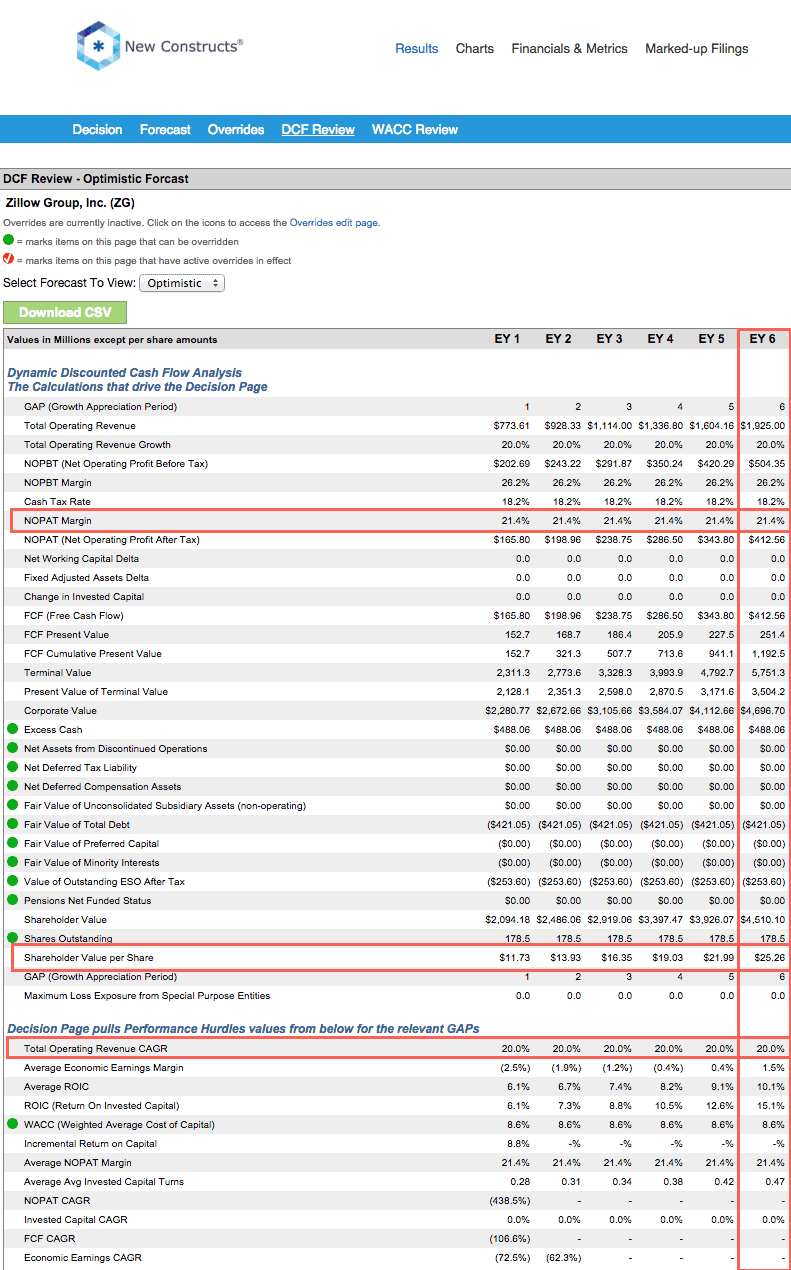Click override dot for Fair Value of Minority Interests

click(x=12, y=862)
